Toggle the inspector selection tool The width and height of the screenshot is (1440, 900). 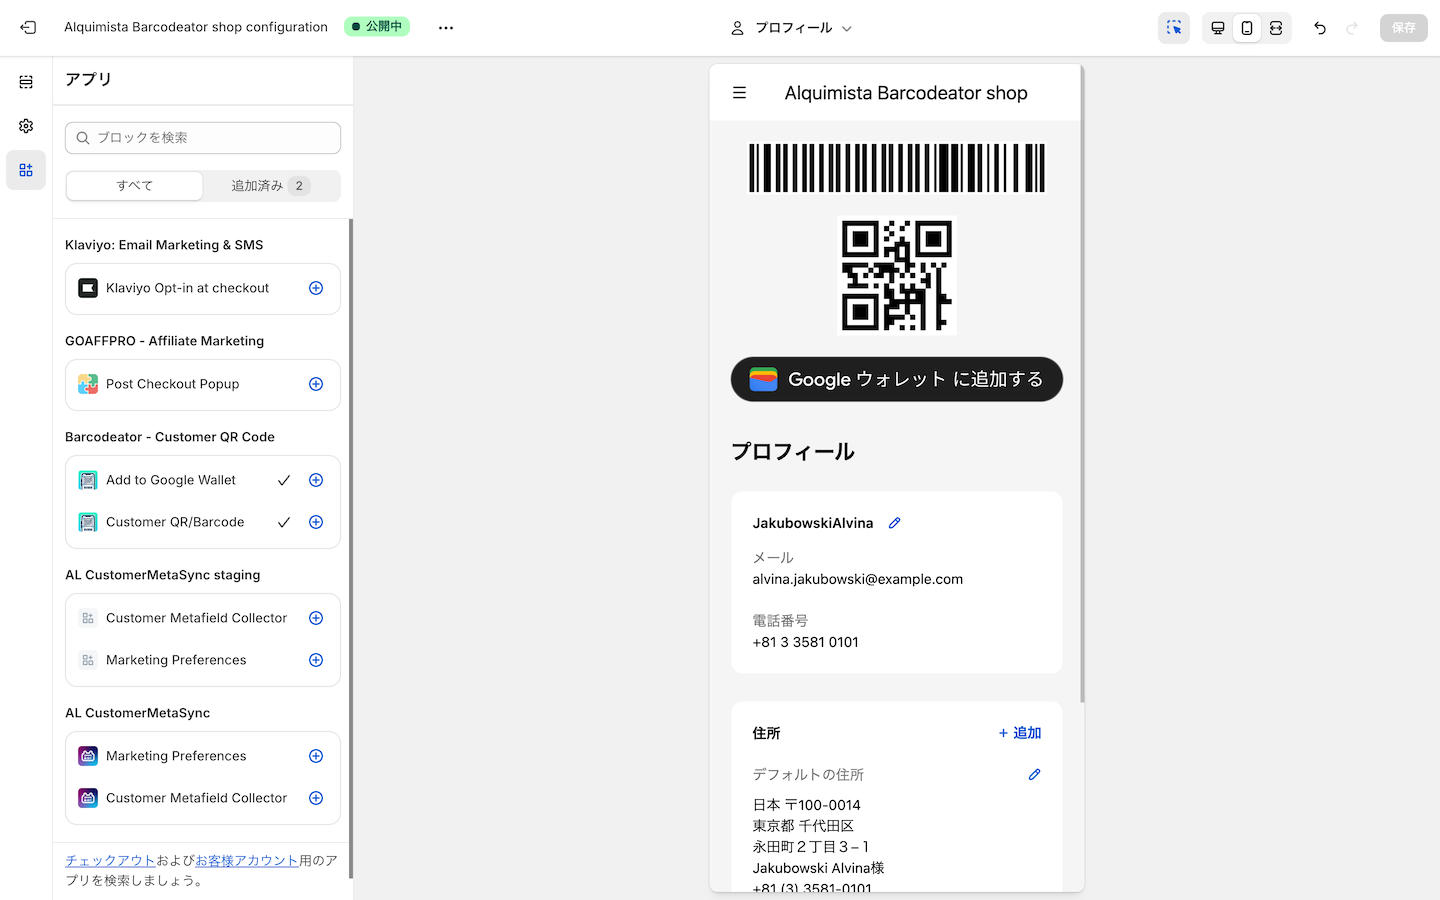click(1174, 28)
